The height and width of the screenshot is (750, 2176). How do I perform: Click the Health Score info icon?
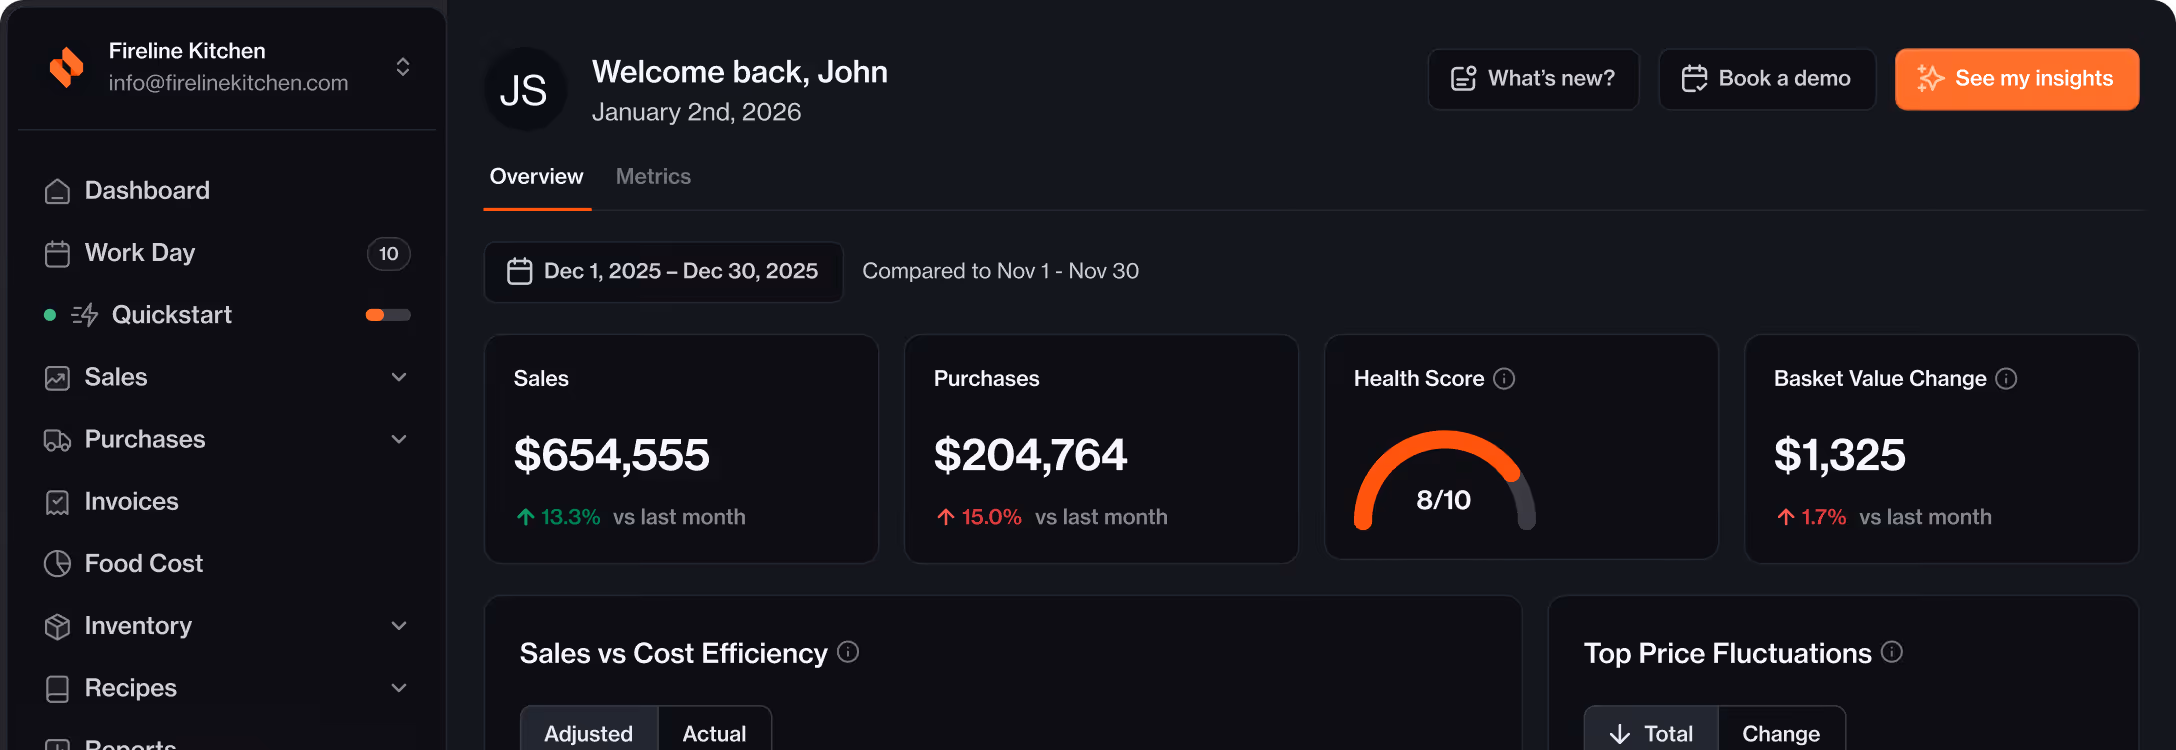[x=1504, y=378]
